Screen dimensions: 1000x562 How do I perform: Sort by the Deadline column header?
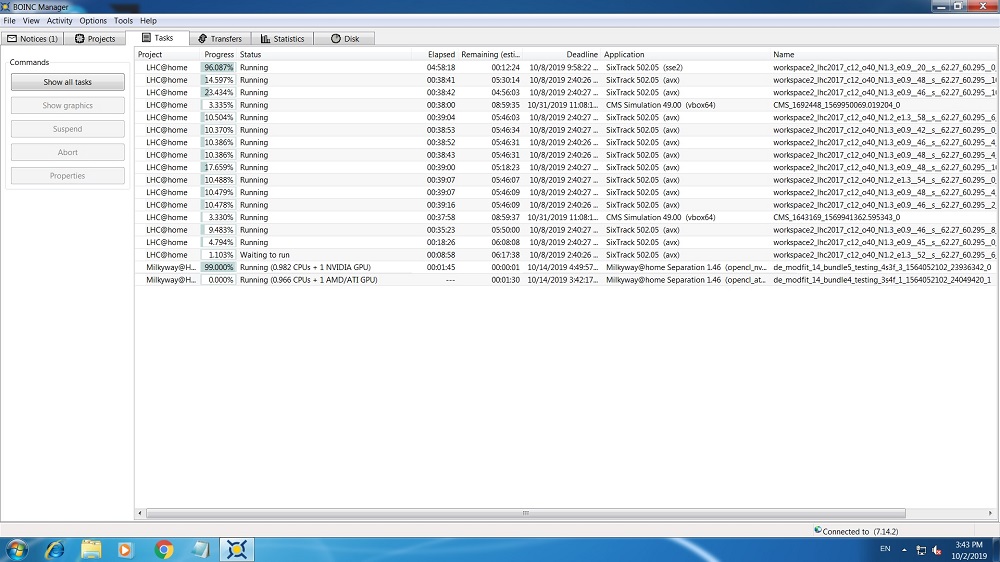(x=562, y=55)
